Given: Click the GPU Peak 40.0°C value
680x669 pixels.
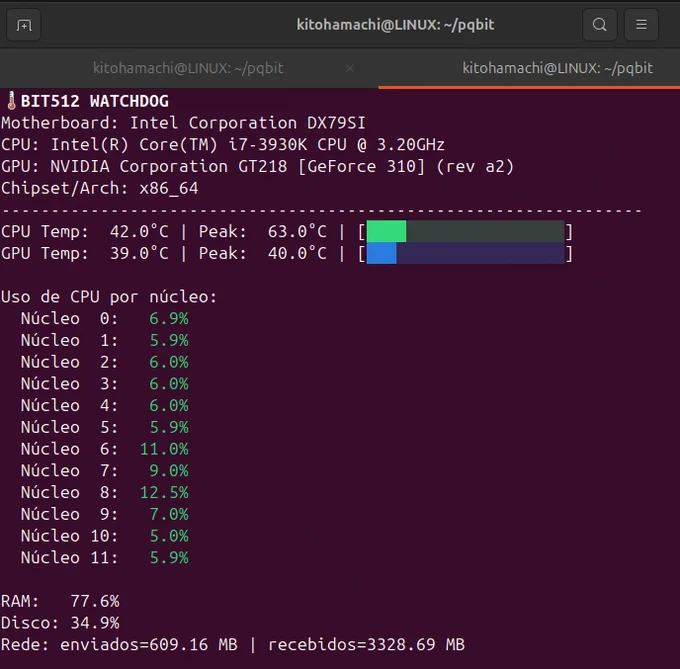Looking at the screenshot, I should coord(297,253).
